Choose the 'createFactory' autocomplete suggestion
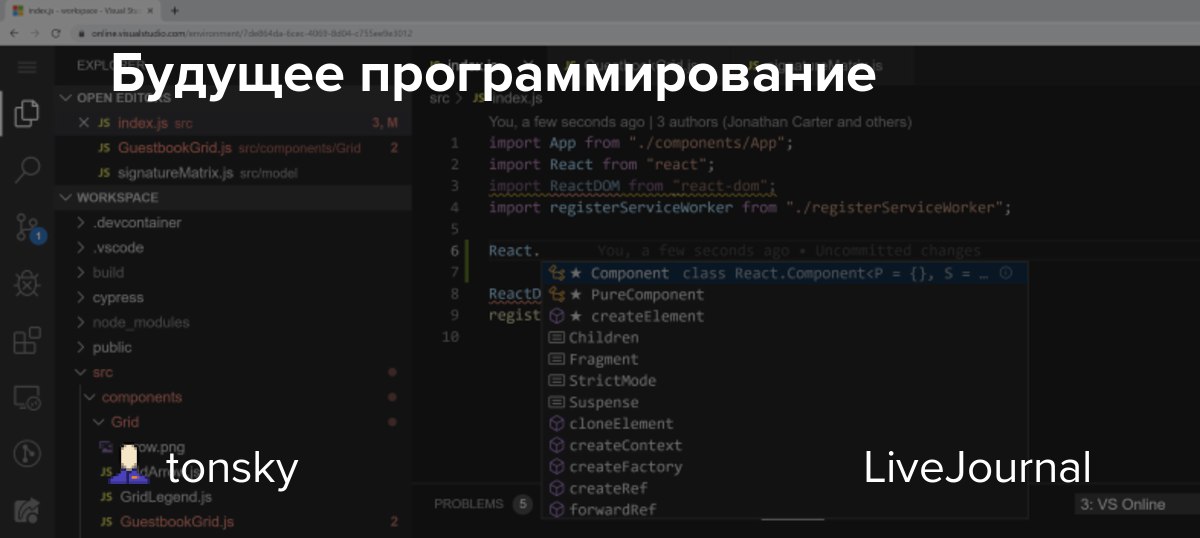The width and height of the screenshot is (1200, 538). click(x=784, y=466)
